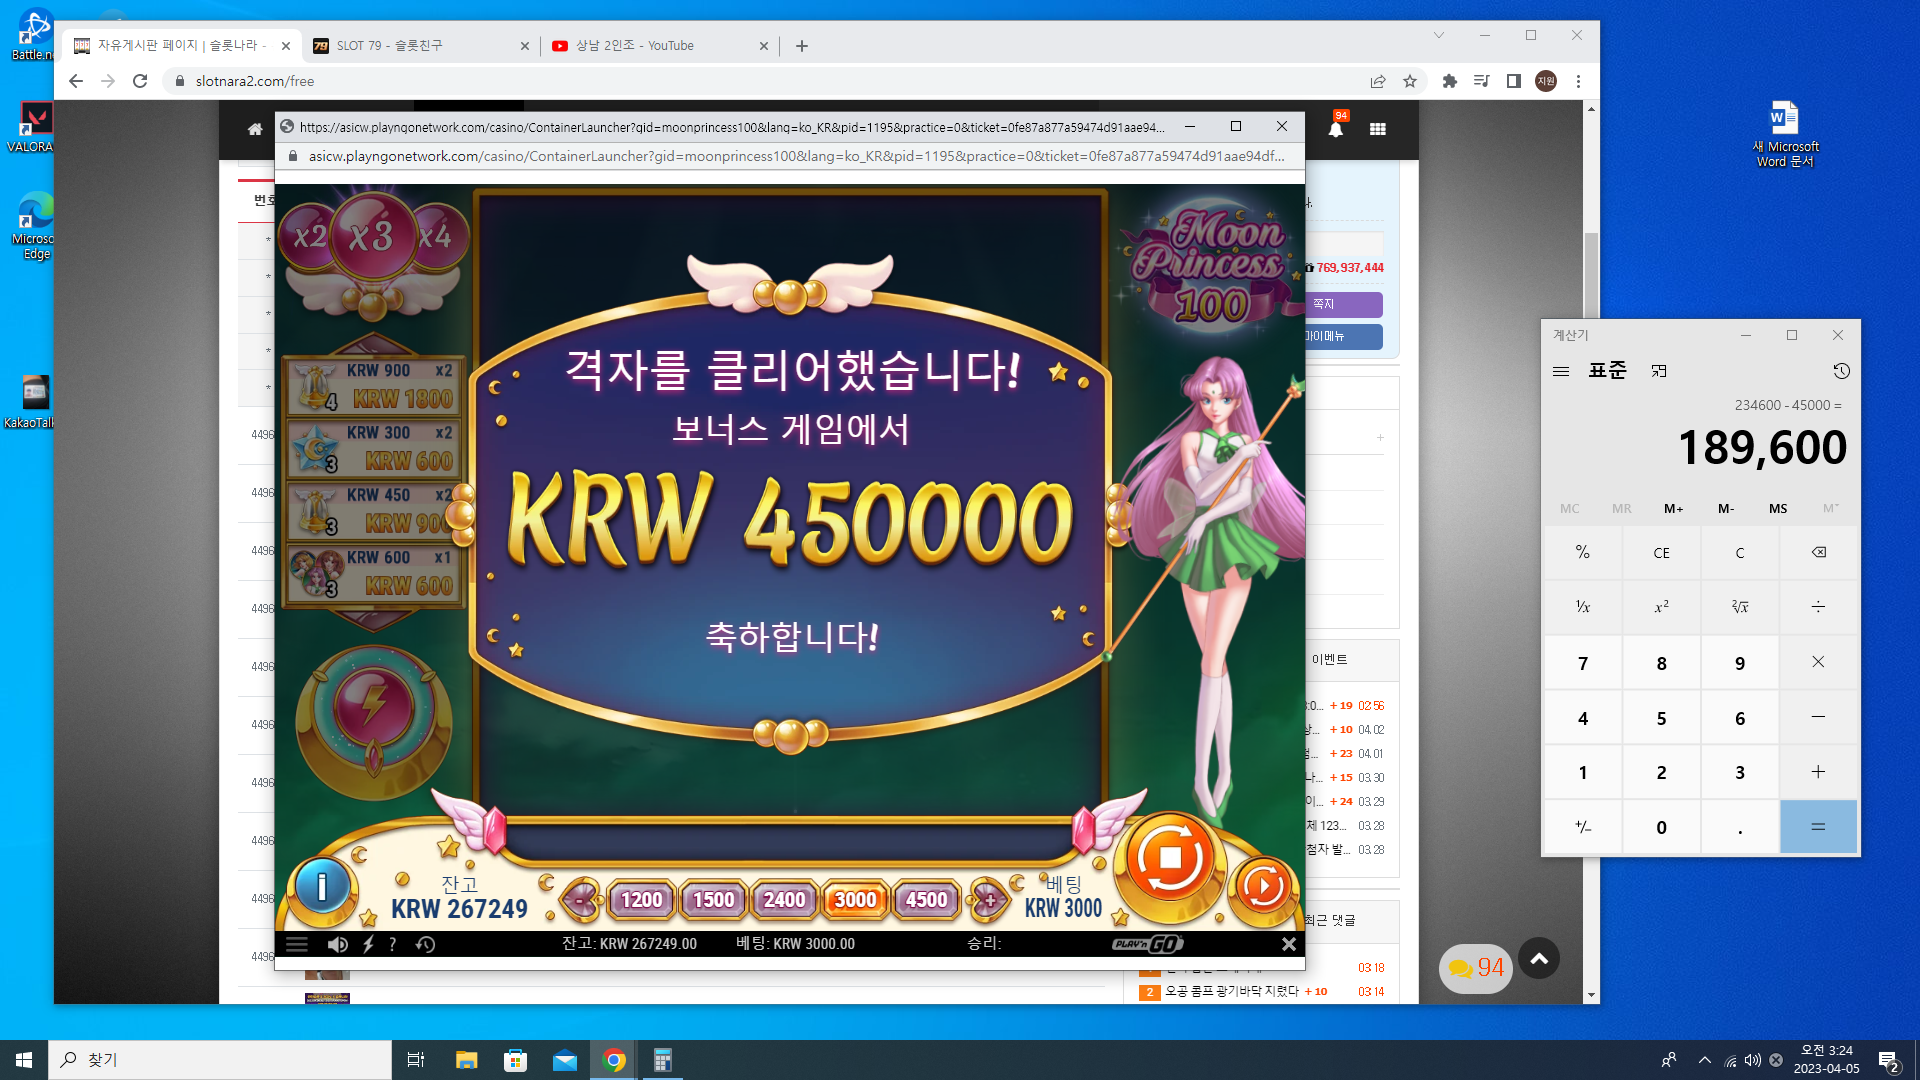Open Task View on the taskbar
Viewport: 1920px width, 1080px height.
[x=416, y=1060]
